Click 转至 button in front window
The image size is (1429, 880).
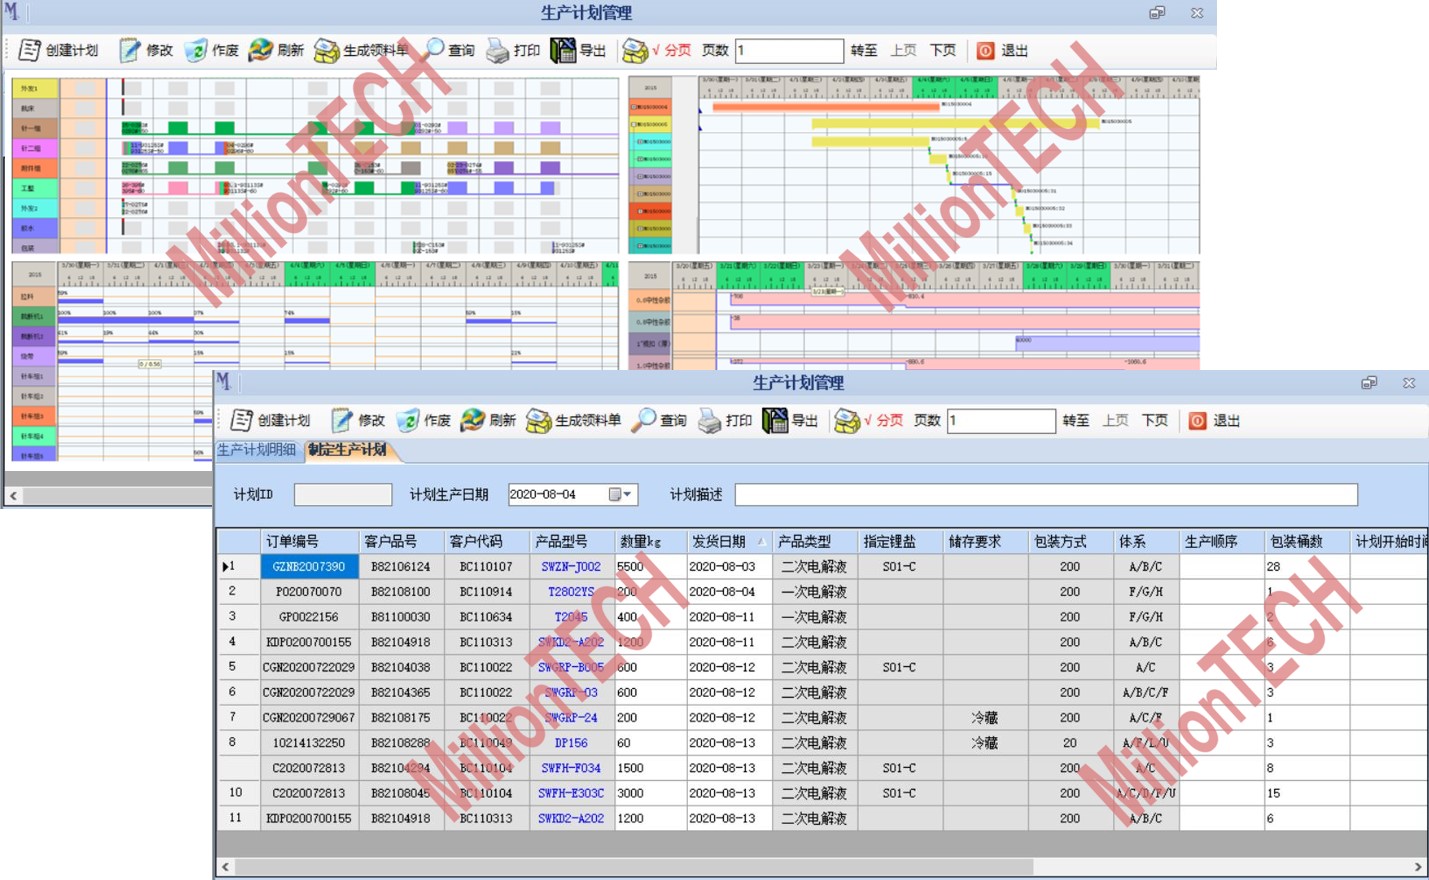pos(1076,421)
